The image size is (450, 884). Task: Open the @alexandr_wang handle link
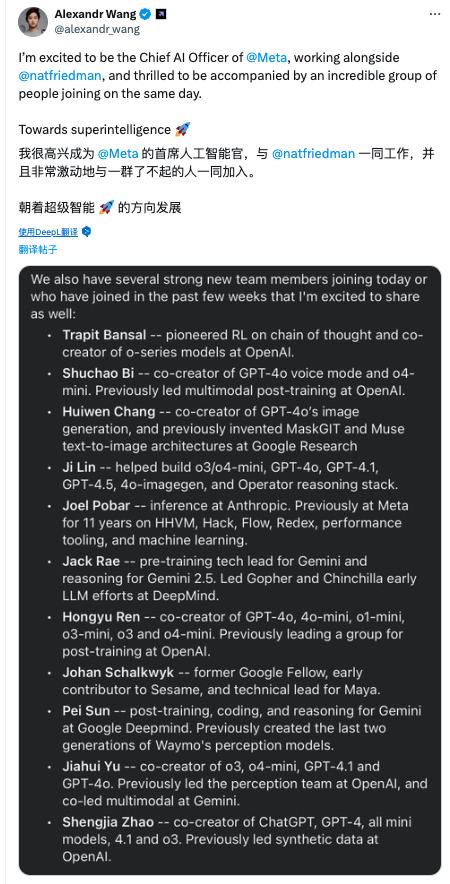tap(97, 29)
